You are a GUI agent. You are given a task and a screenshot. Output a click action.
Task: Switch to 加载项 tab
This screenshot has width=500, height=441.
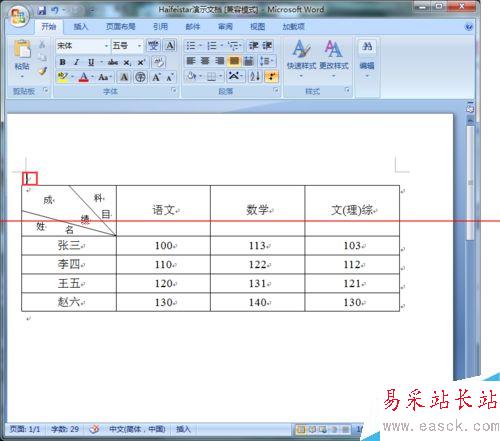(293, 26)
